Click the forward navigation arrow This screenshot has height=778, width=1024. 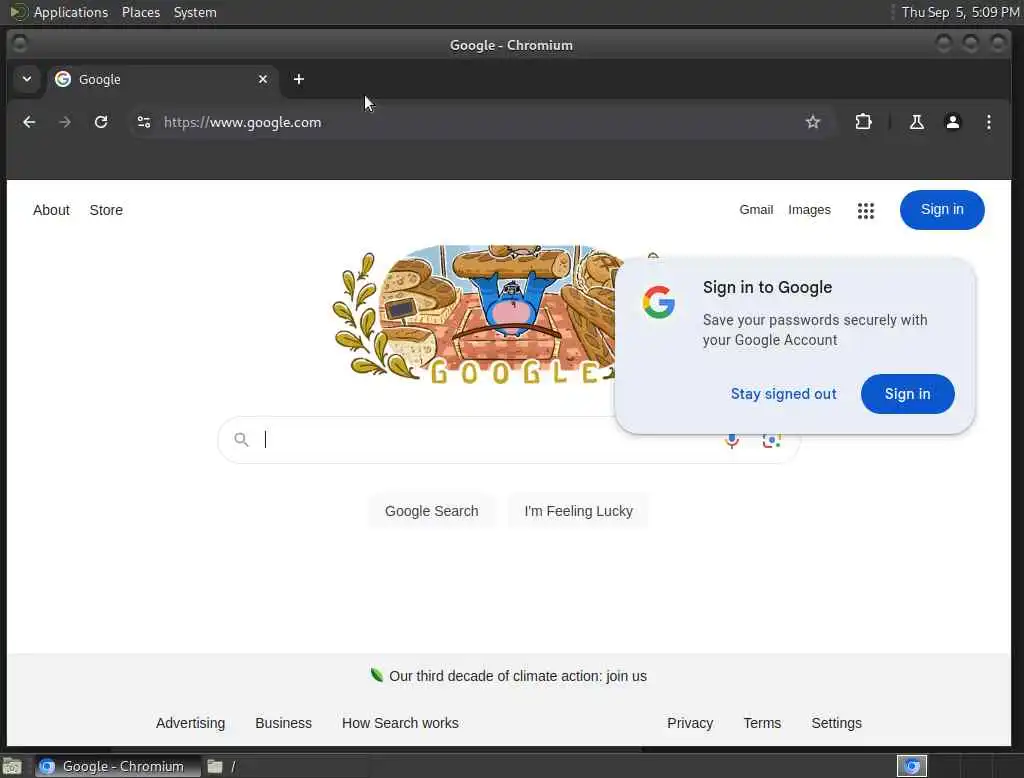65,122
